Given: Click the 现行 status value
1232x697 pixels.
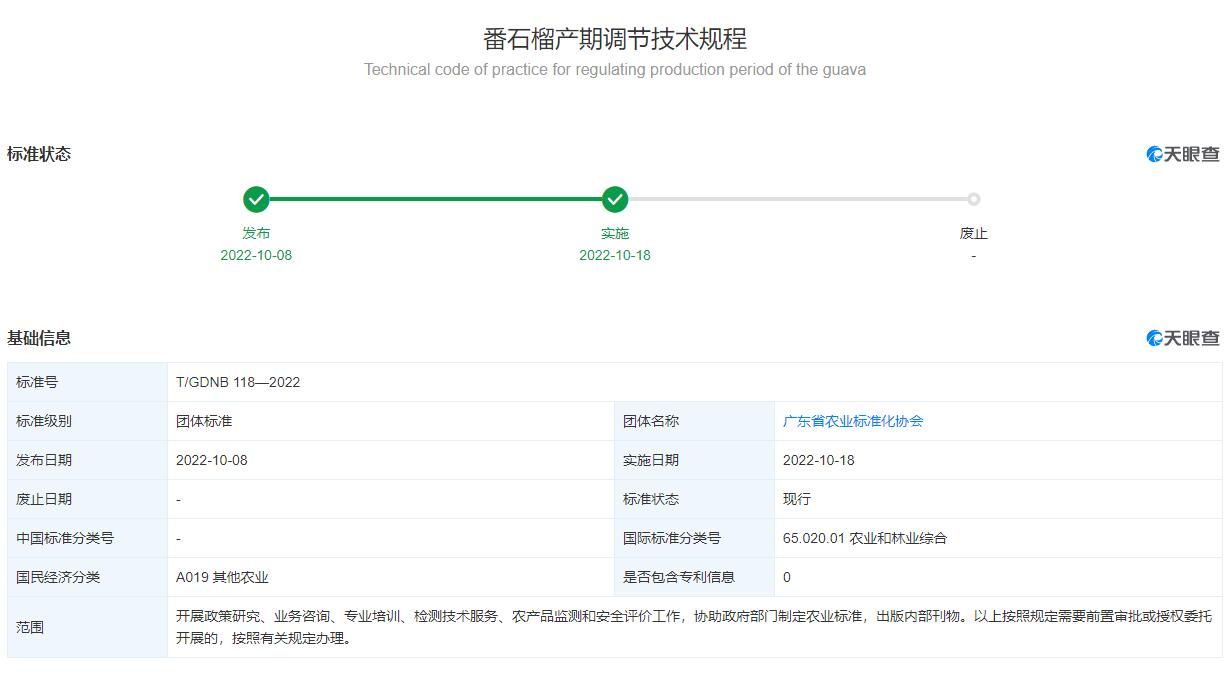Looking at the screenshot, I should tap(797, 499).
